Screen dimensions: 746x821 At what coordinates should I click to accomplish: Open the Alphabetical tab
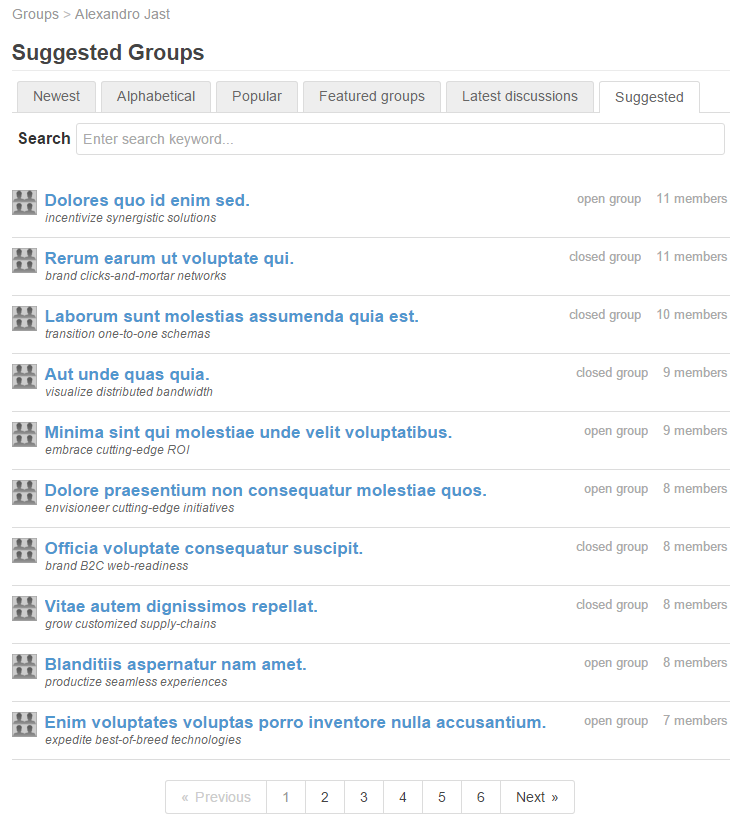(156, 96)
